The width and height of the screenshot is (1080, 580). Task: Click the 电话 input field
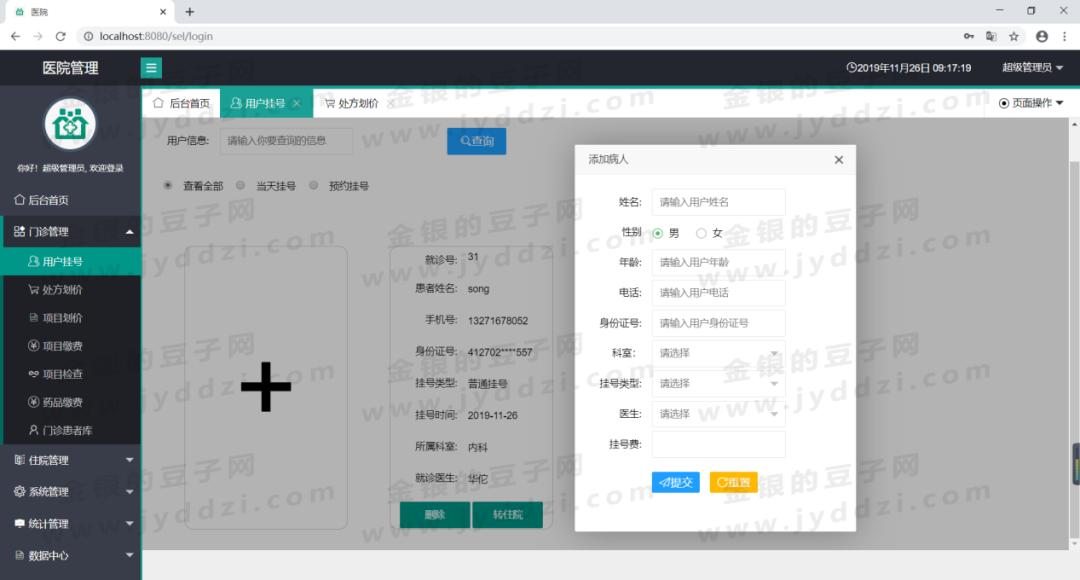pos(718,293)
